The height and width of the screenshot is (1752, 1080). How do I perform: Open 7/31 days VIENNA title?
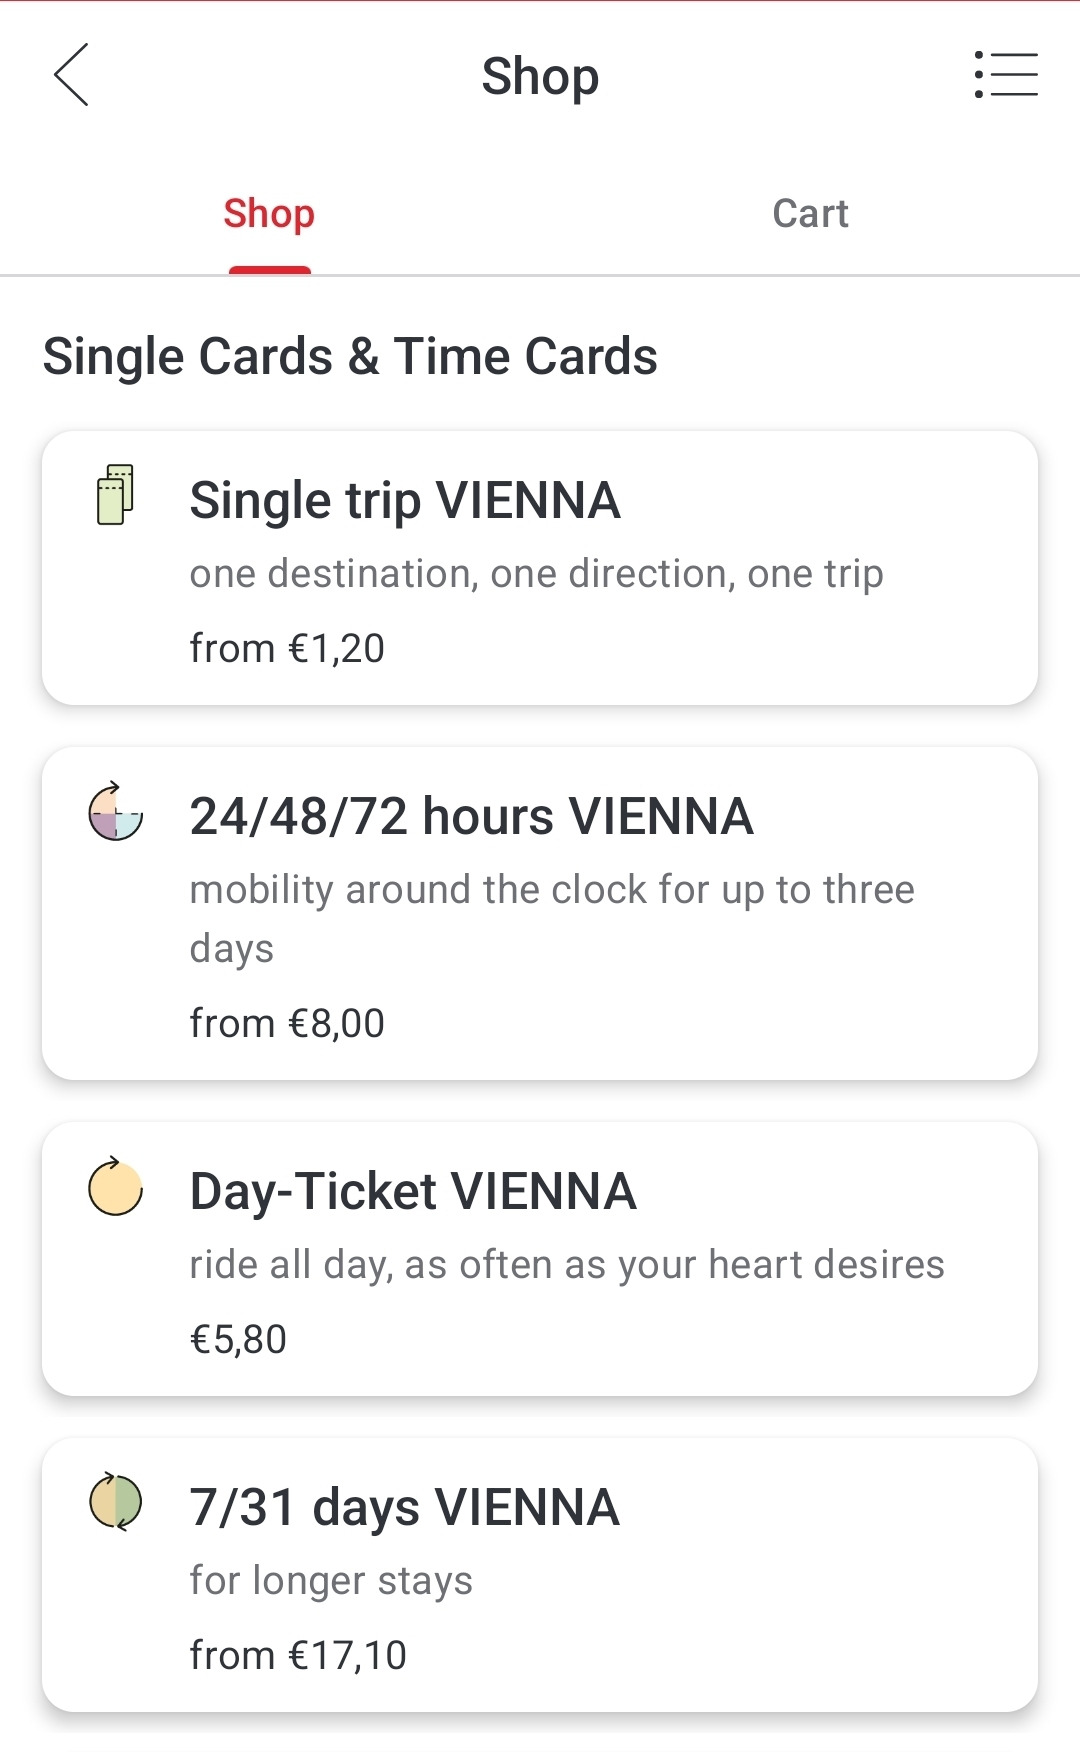405,1507
